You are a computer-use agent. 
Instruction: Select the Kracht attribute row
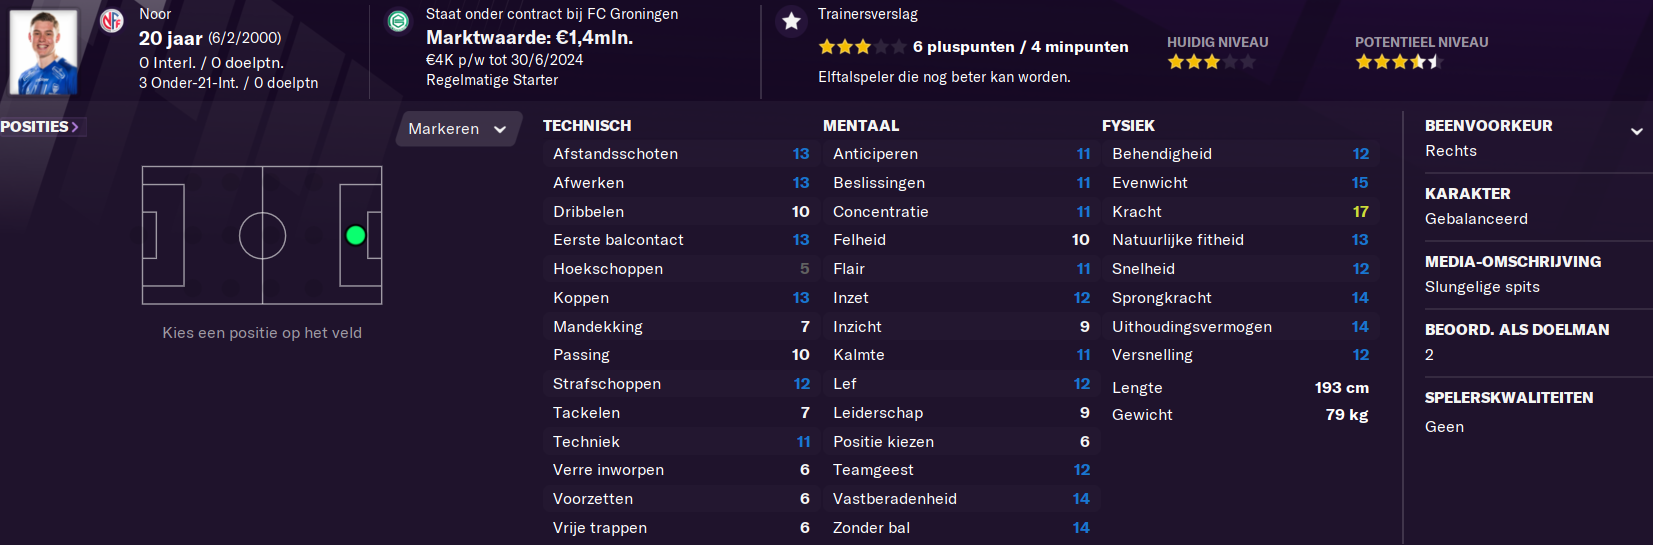[x=1240, y=212]
